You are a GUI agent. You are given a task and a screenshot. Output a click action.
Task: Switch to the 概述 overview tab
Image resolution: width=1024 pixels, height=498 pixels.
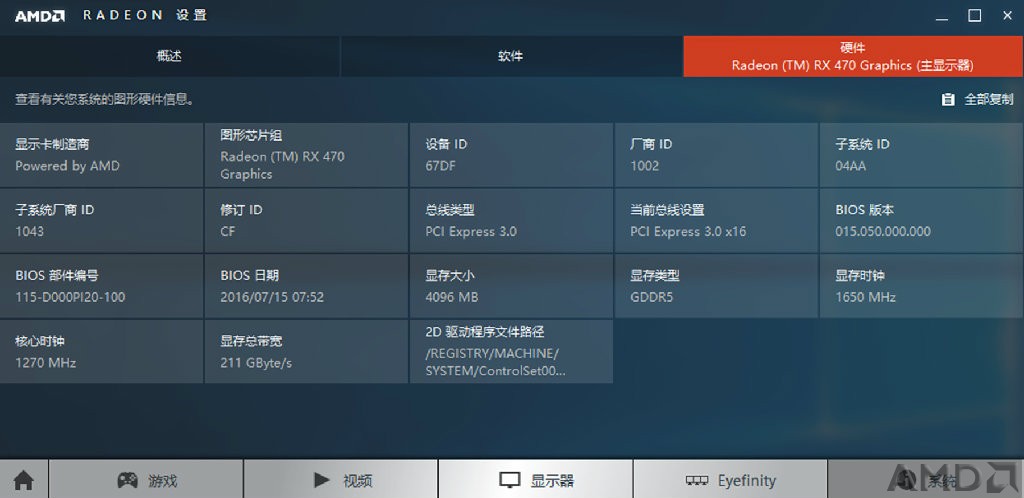click(170, 56)
